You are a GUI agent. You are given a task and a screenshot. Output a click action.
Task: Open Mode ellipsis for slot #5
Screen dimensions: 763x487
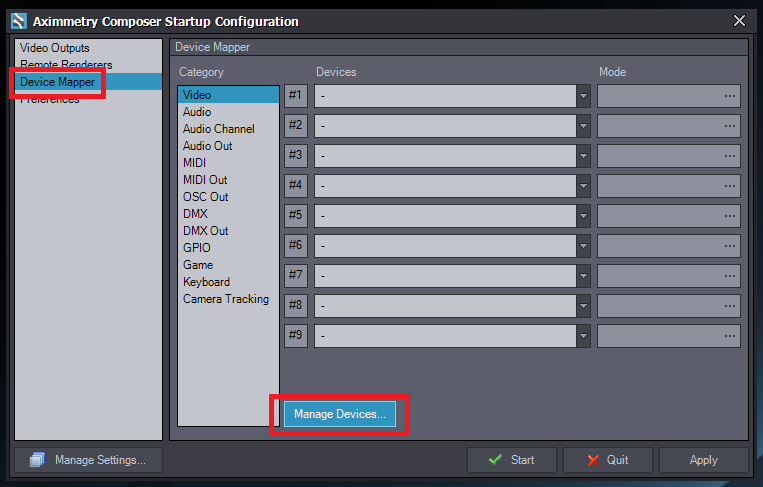click(729, 216)
